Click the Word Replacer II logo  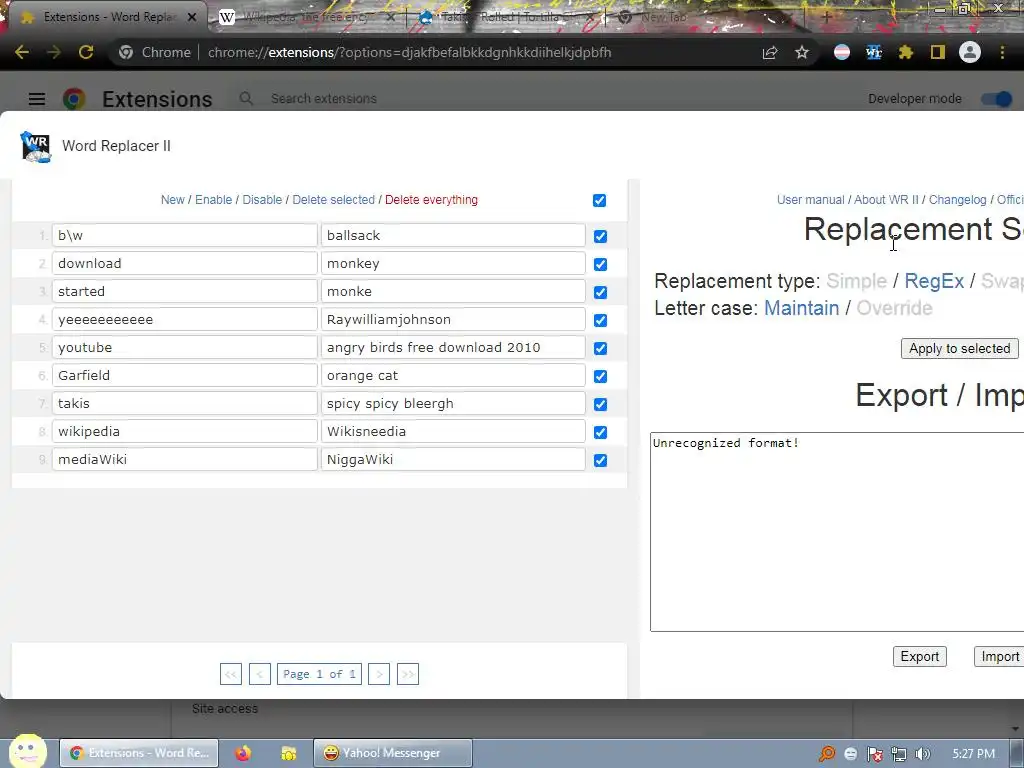[36, 146]
